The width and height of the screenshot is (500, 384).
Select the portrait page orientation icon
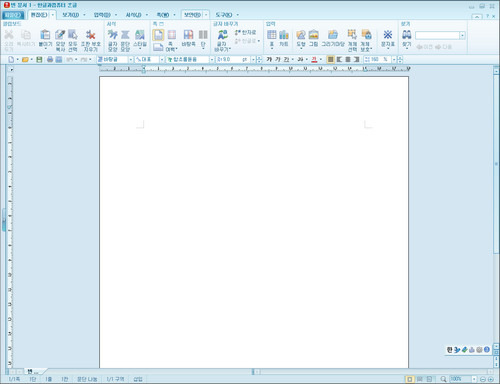point(158,35)
